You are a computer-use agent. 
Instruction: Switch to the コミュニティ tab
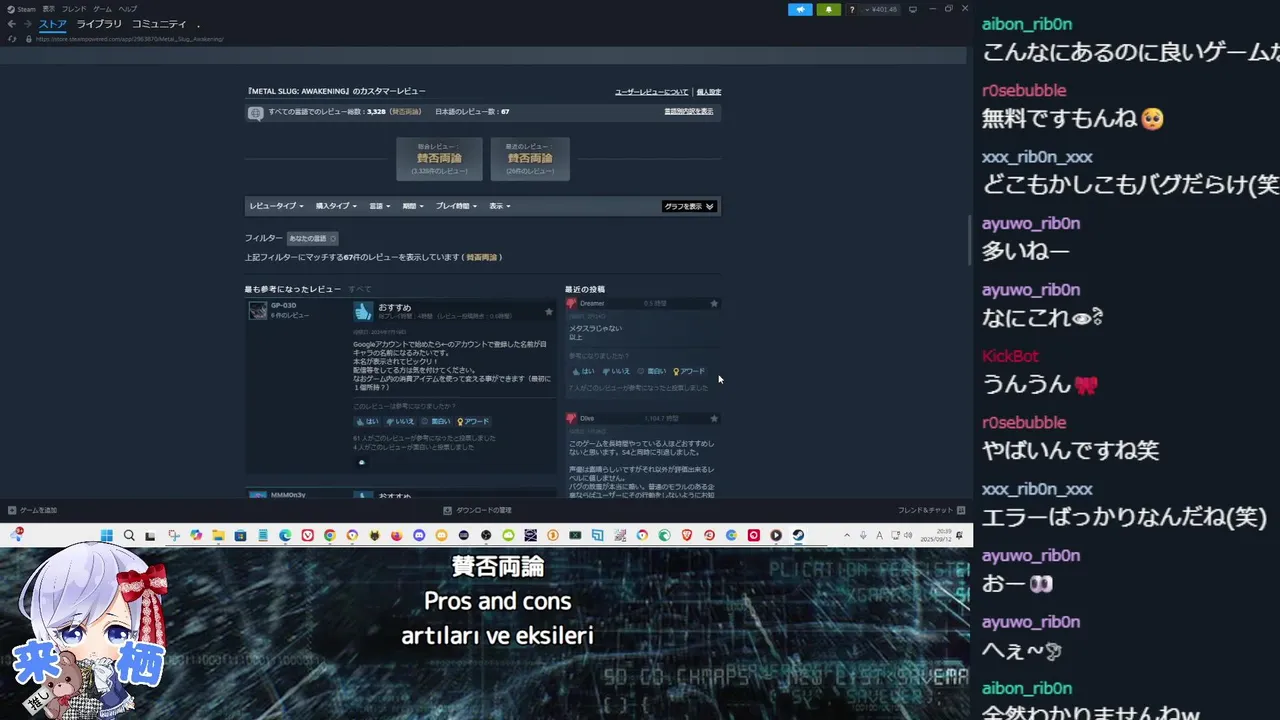click(x=159, y=24)
